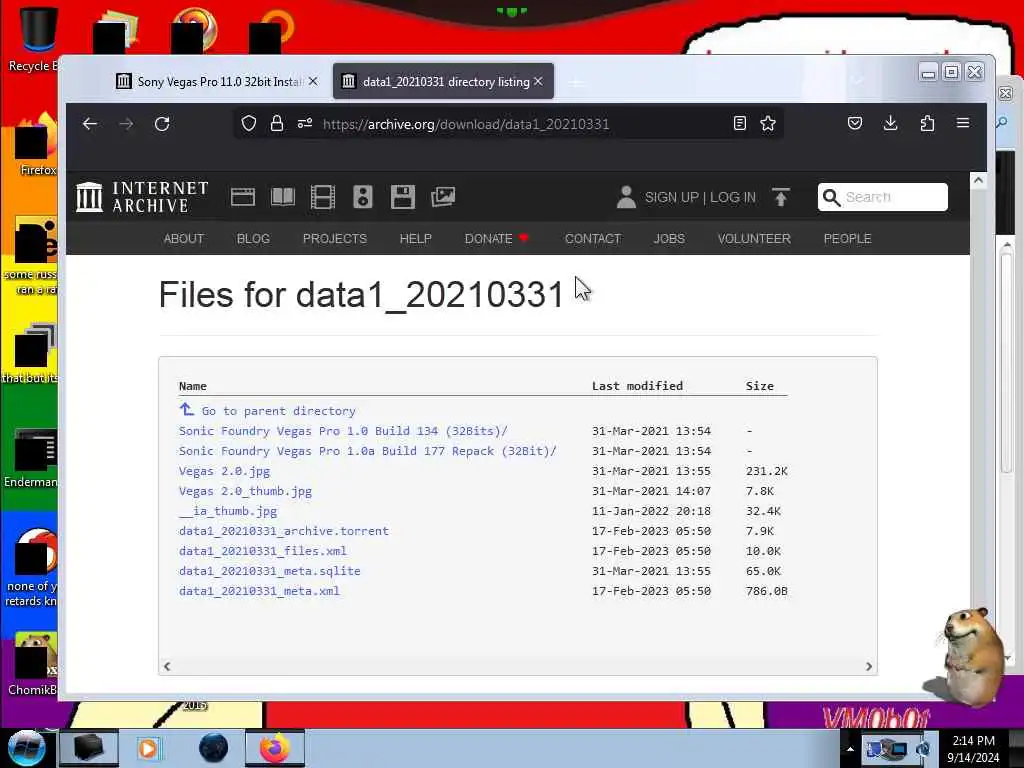The width and height of the screenshot is (1024, 768).
Task: Open Sonic Foundry Vegas Pro 1.0 Build 134 folder
Action: (343, 431)
